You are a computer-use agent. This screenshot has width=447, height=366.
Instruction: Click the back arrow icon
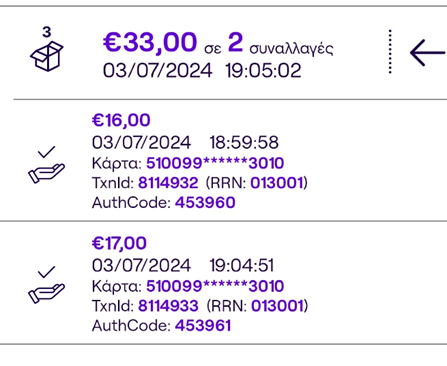point(428,53)
